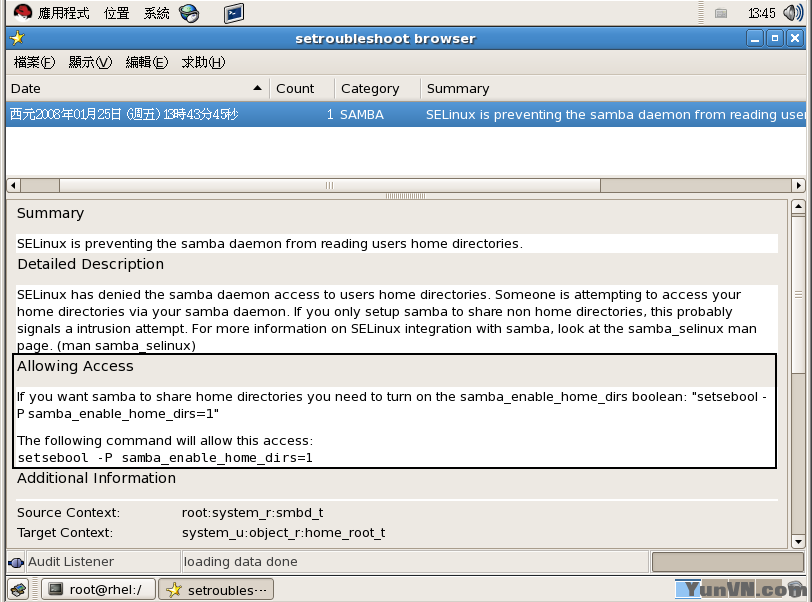Screen dimensions: 812x602
Task: Click the 'loading data done' status text
Action: 241,562
